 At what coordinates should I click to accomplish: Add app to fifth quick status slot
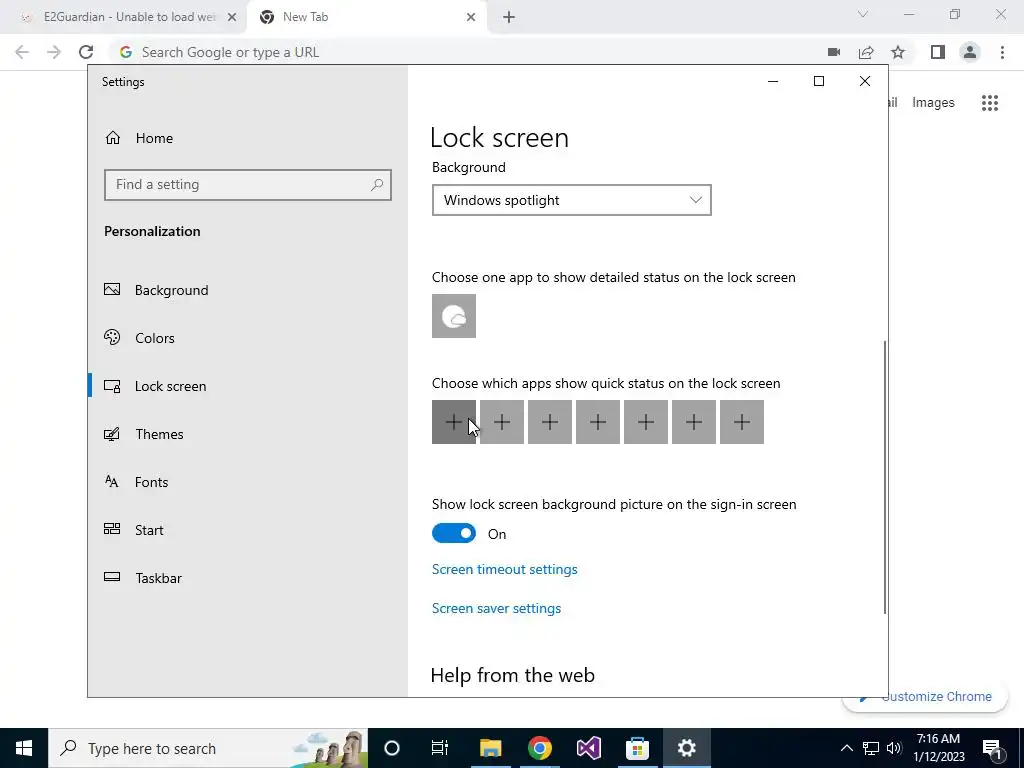(646, 422)
